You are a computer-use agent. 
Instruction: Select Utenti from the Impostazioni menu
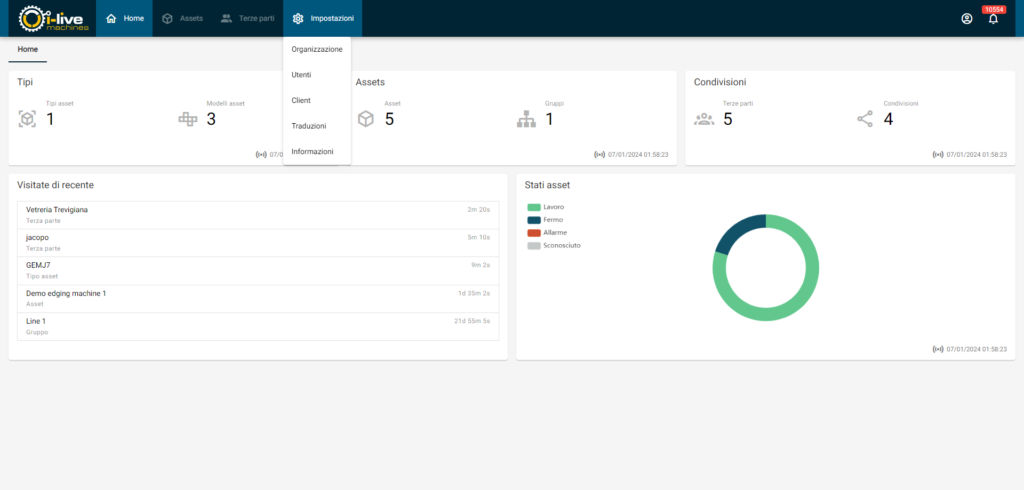click(301, 75)
